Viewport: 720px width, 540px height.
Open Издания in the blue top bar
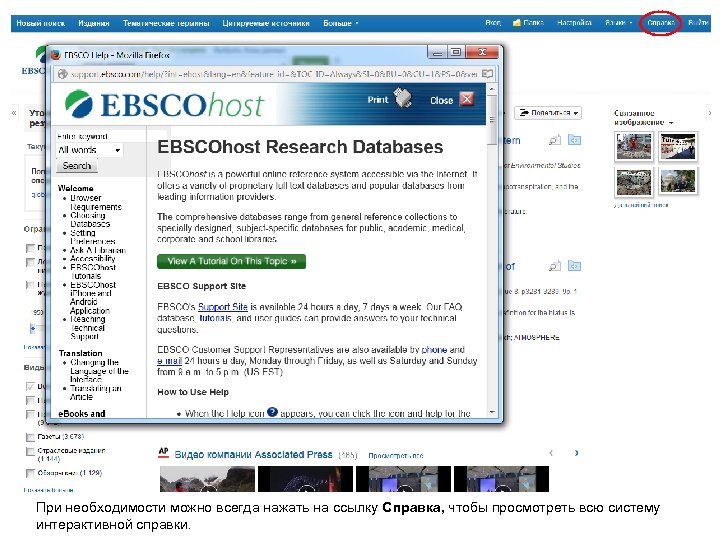94,23
